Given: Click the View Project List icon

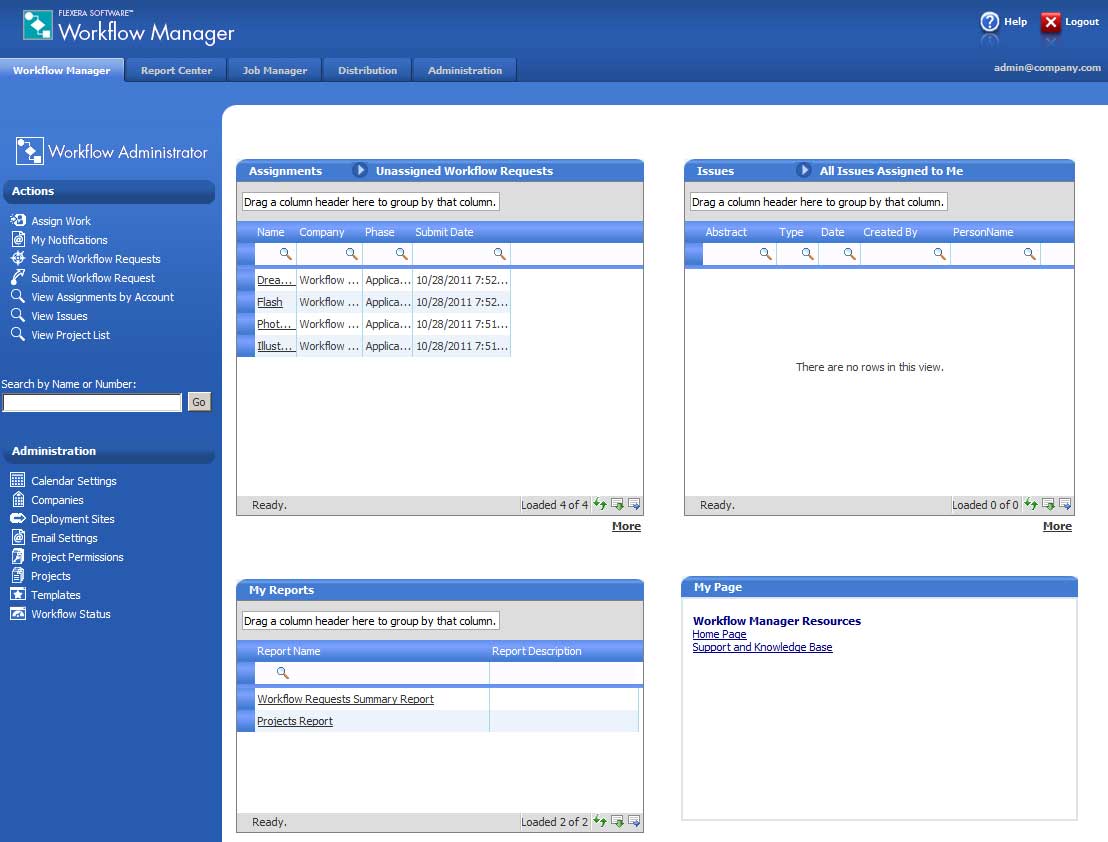Looking at the screenshot, I should pos(18,335).
